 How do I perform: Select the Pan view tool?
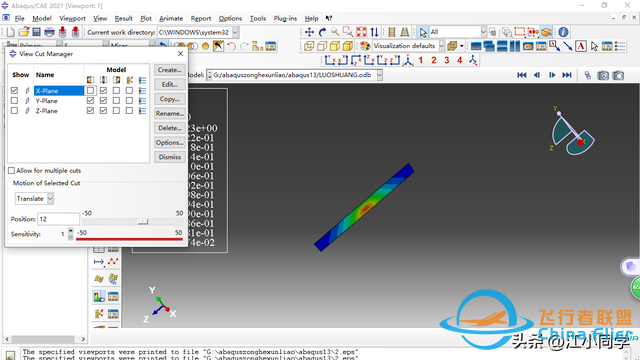pos(309,32)
